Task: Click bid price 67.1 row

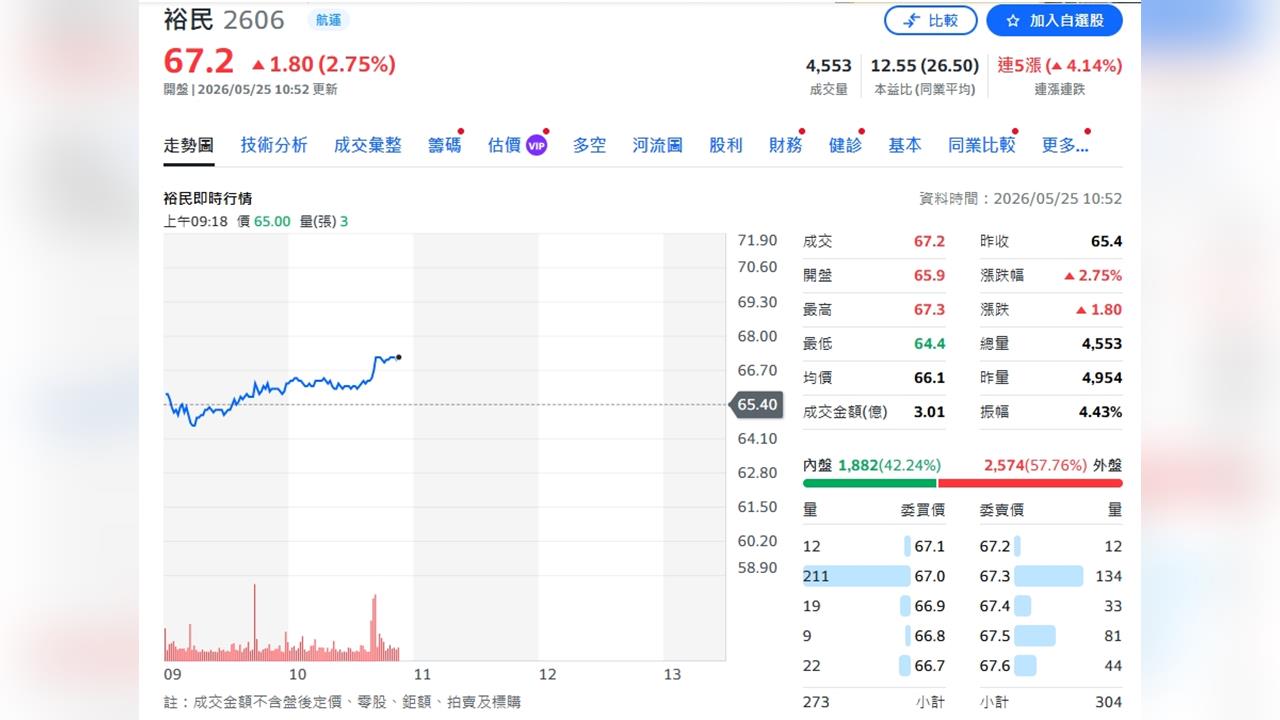Action: coord(874,546)
